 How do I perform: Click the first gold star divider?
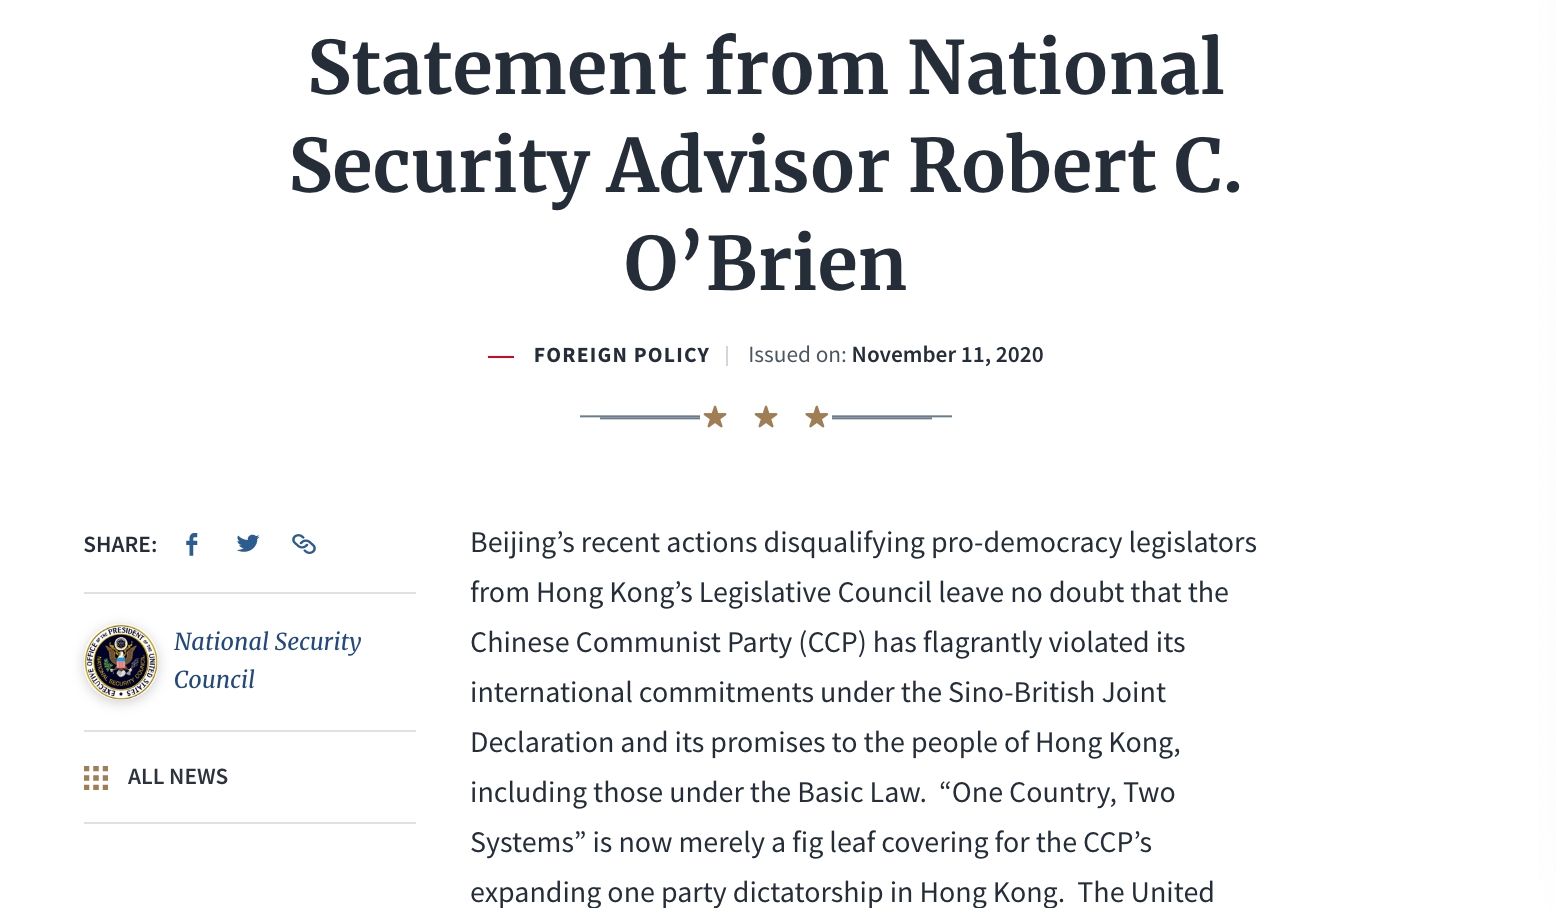click(715, 417)
